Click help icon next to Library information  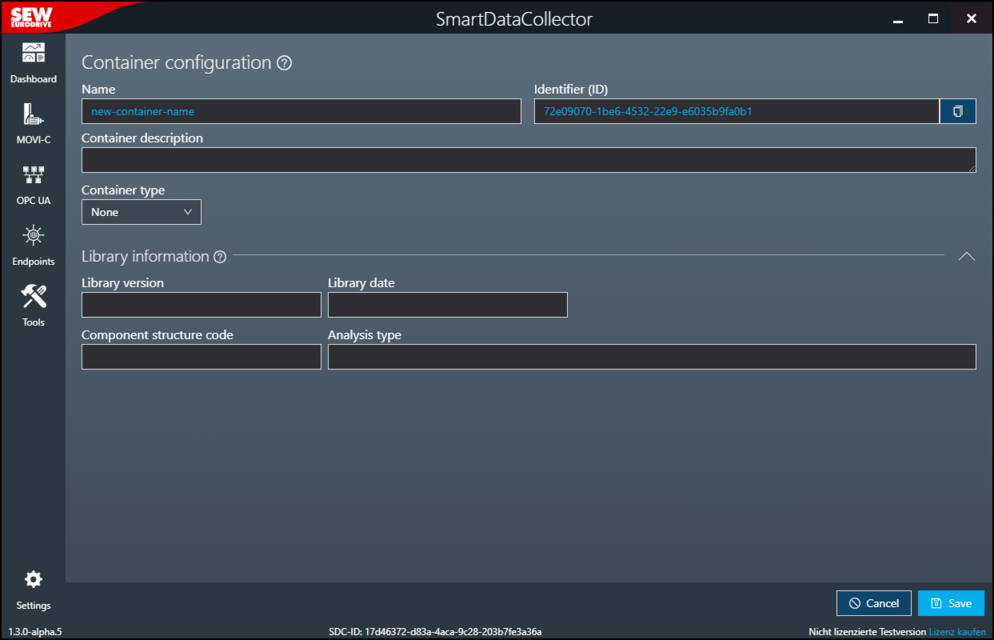point(220,257)
